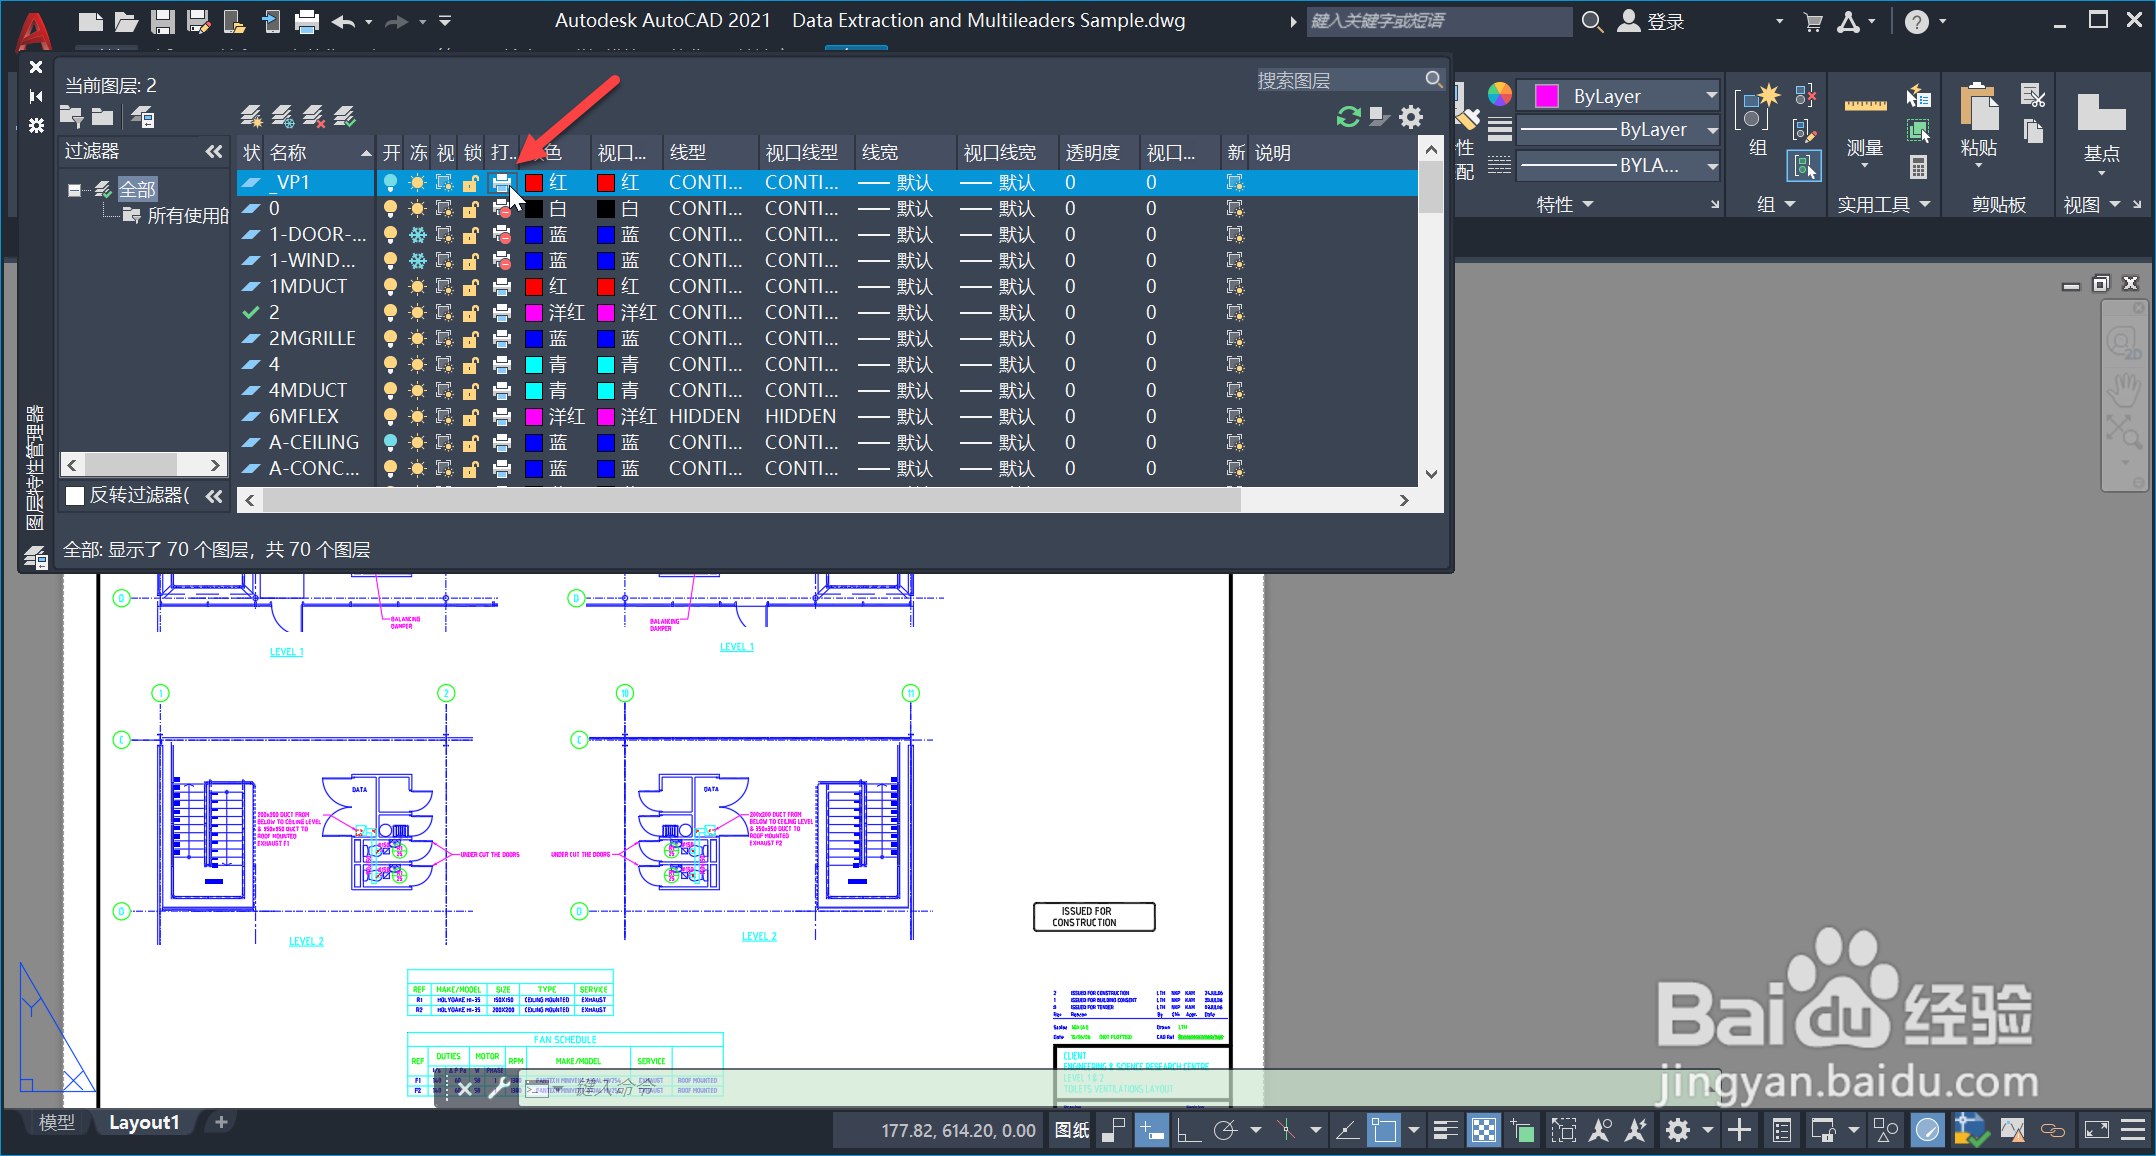This screenshot has width=2156, height=1156.
Task: Change the red color swatch of _VP1
Action: coord(534,182)
